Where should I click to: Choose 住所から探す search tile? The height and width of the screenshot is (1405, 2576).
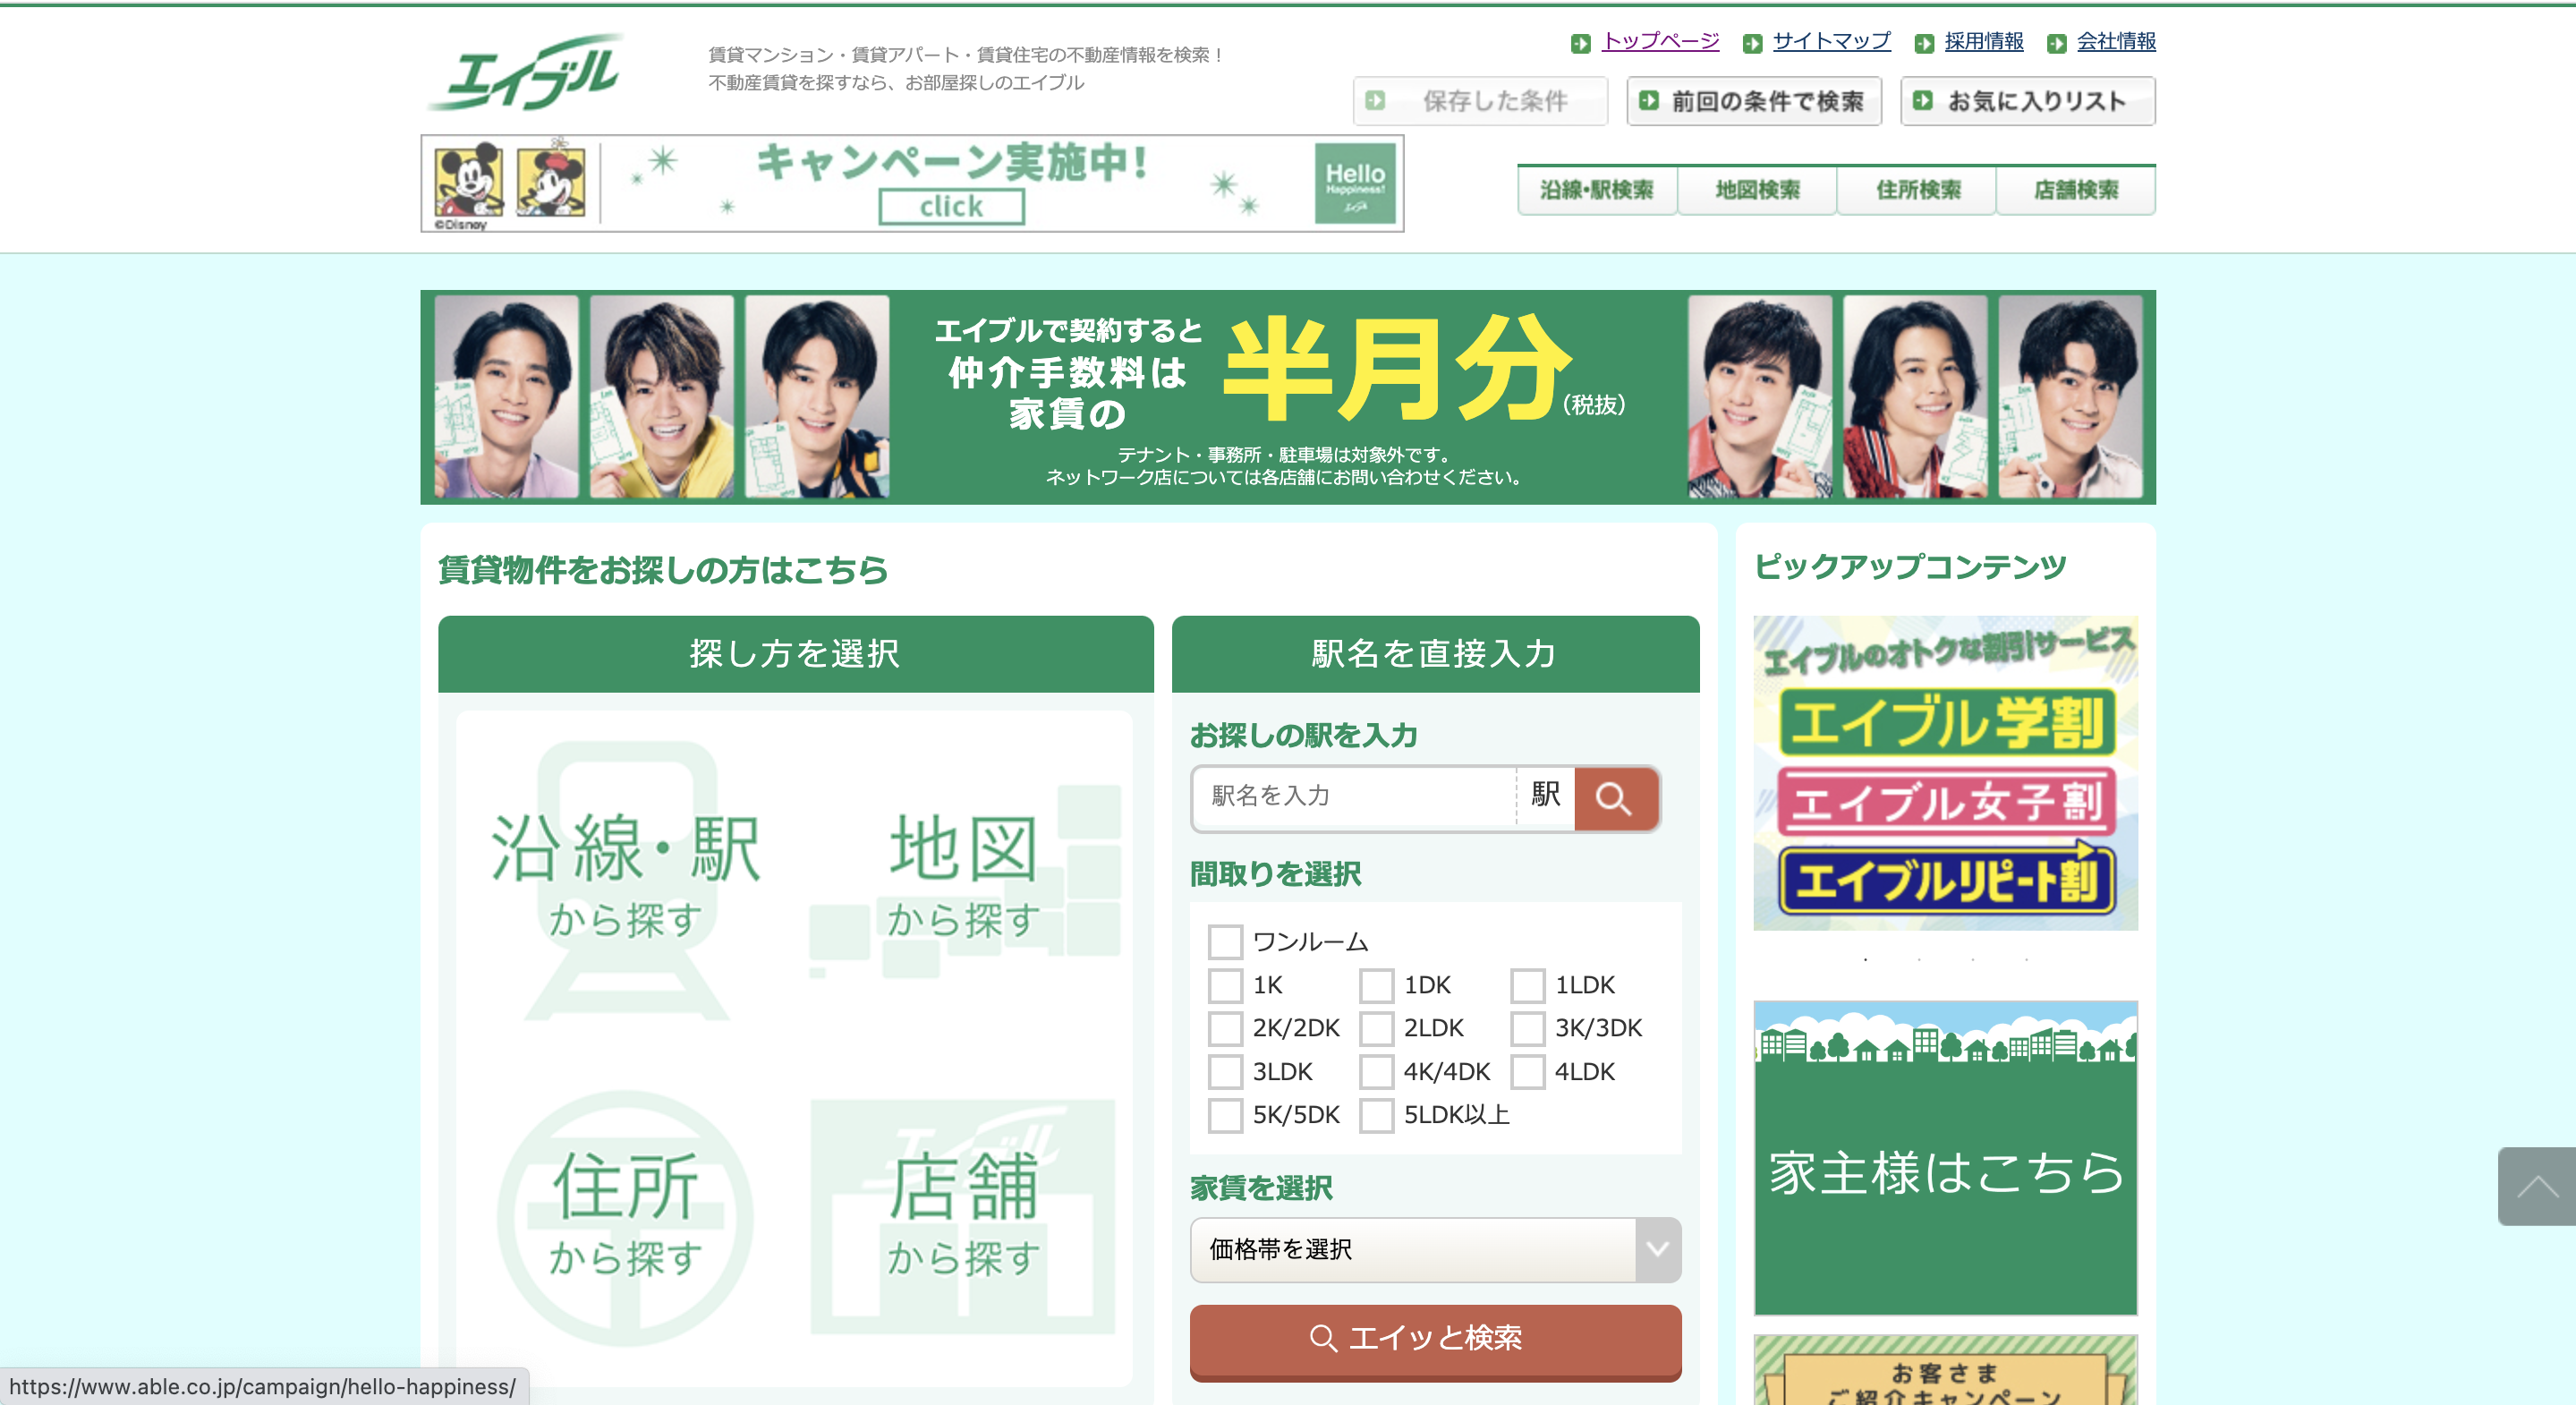pyautogui.click(x=626, y=1216)
